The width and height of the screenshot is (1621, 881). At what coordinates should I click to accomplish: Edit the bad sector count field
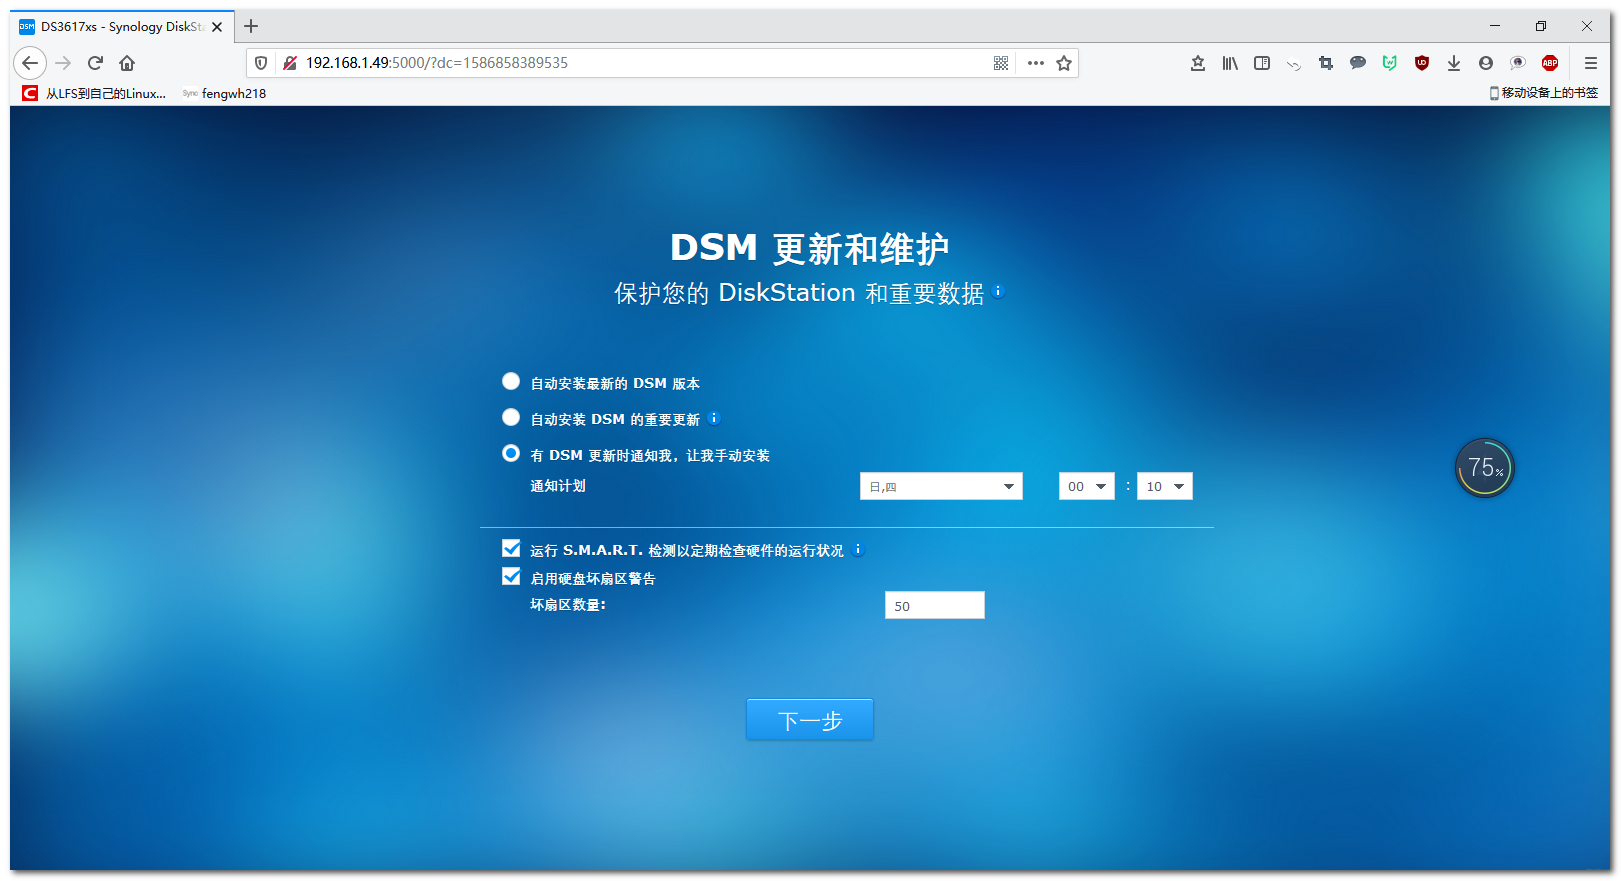tap(935, 605)
